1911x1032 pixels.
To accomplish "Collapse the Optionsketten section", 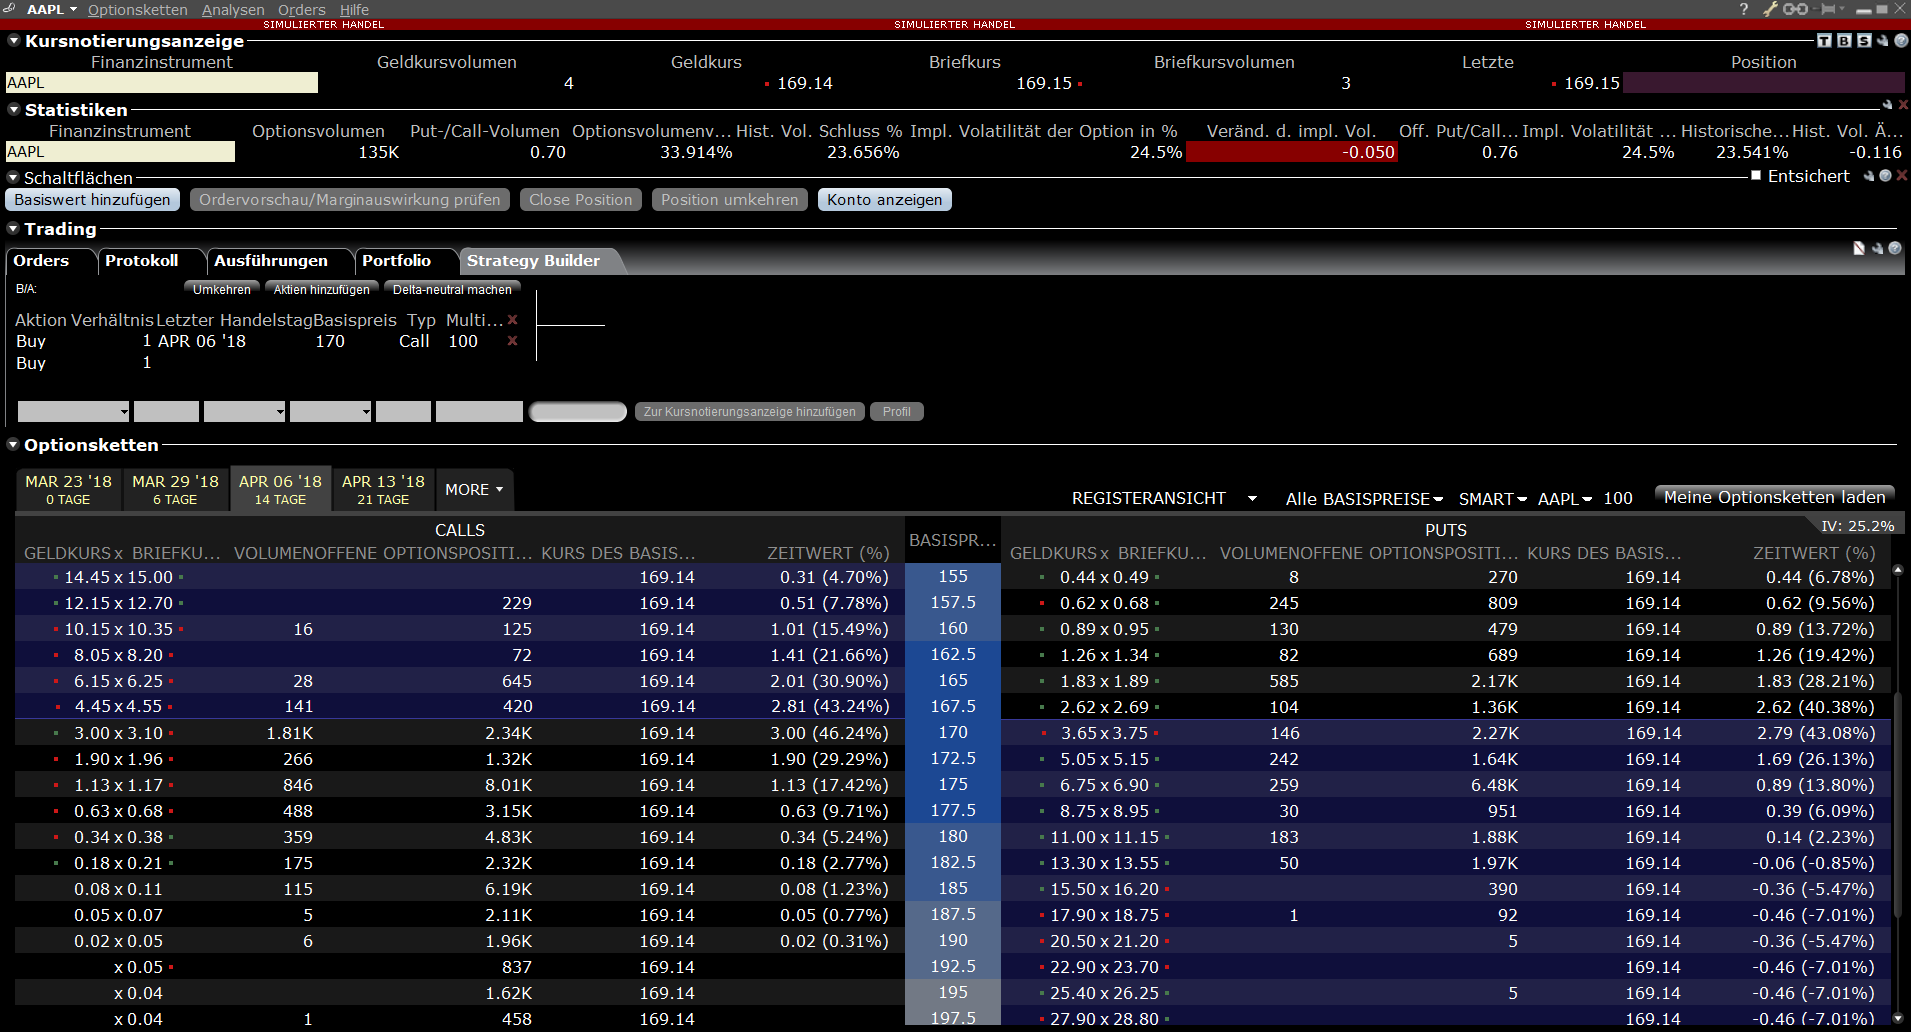I will coord(14,445).
